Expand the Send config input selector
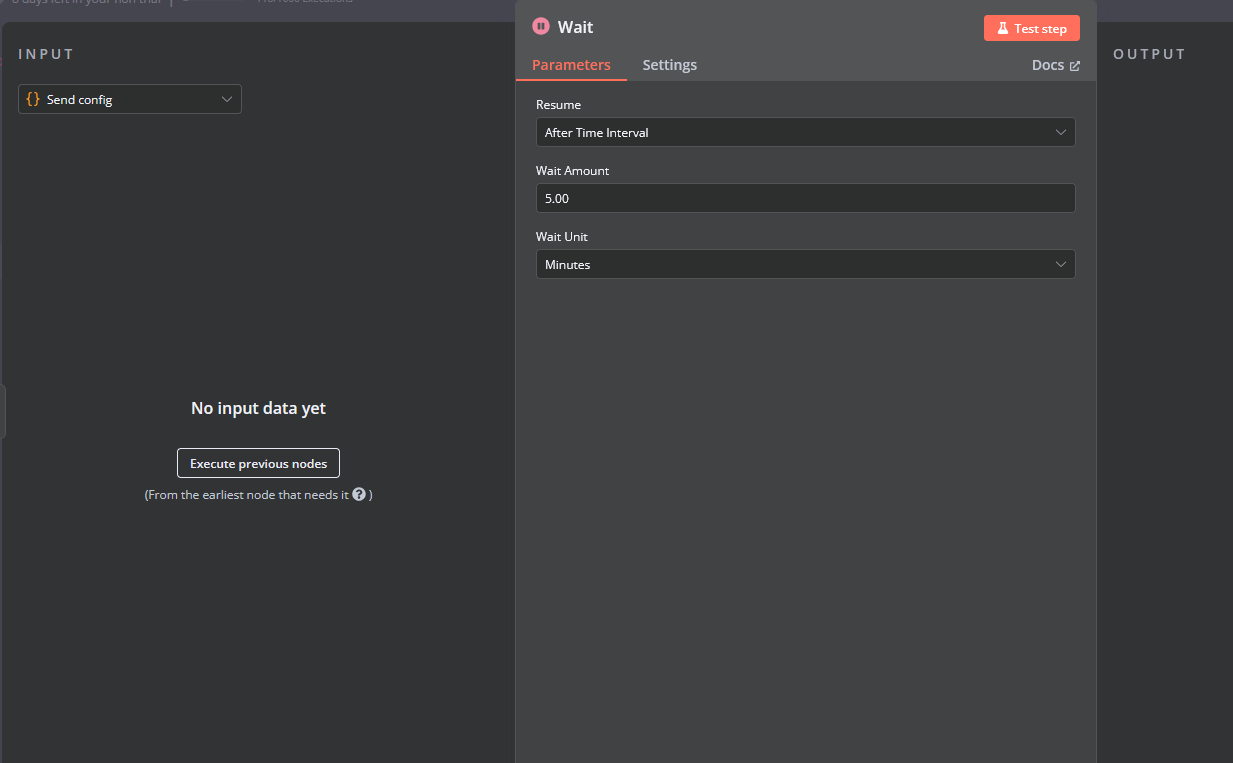Screen dimensions: 1233x763 (x=130, y=98)
